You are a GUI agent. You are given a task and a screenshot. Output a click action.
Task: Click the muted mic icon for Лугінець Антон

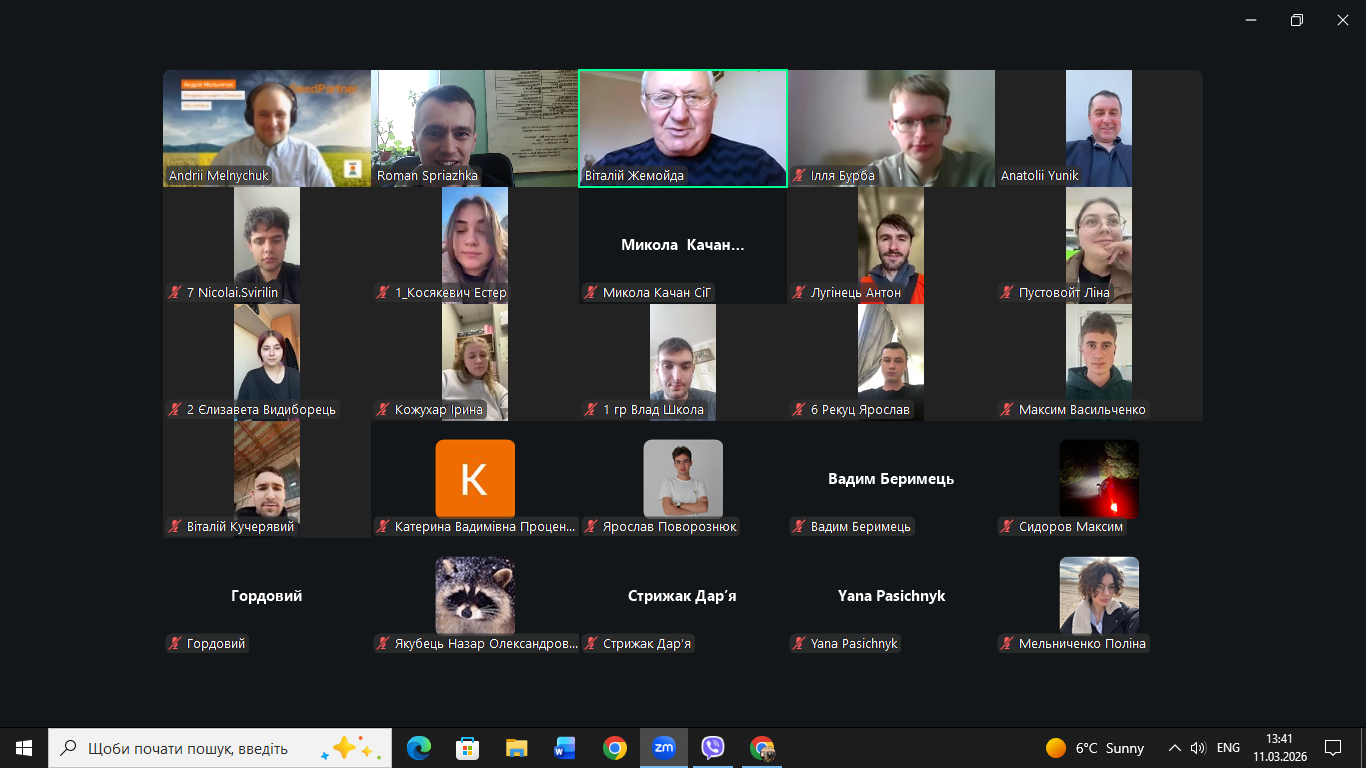(x=799, y=293)
